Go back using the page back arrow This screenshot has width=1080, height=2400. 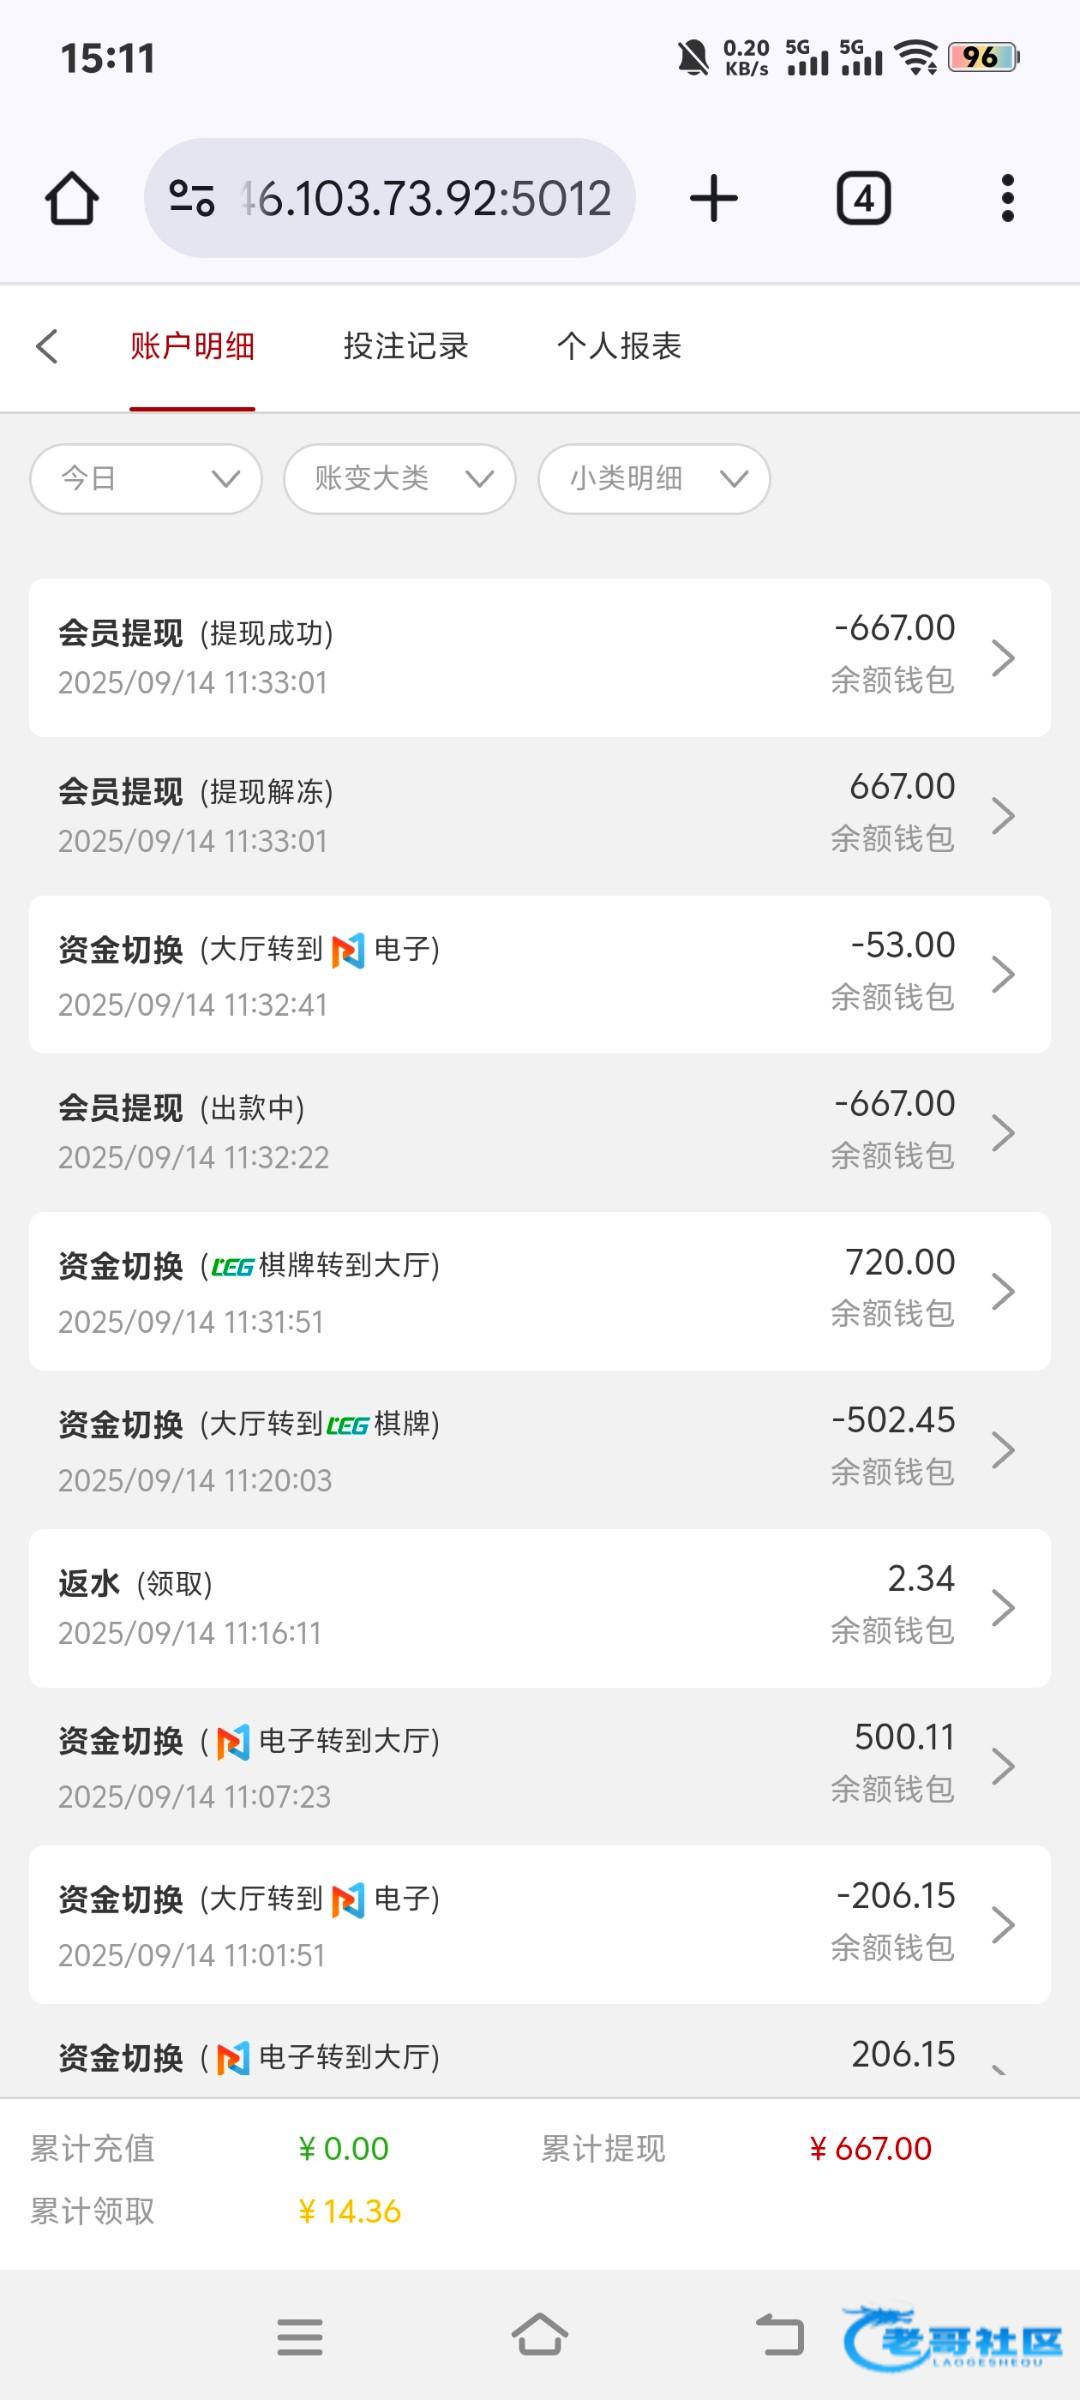coord(47,347)
